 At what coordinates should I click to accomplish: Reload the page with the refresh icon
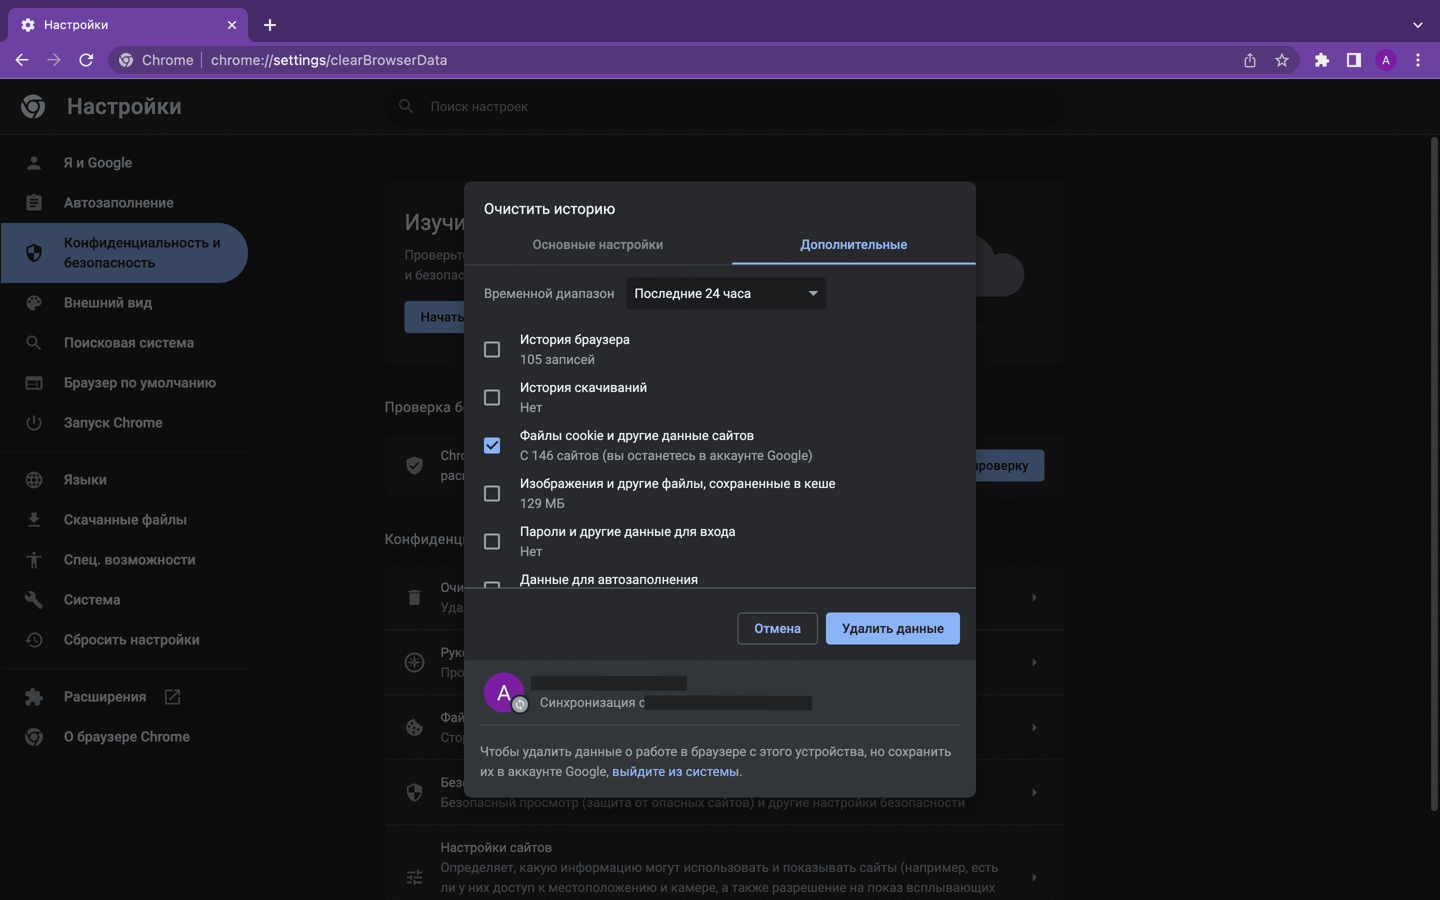click(x=86, y=60)
